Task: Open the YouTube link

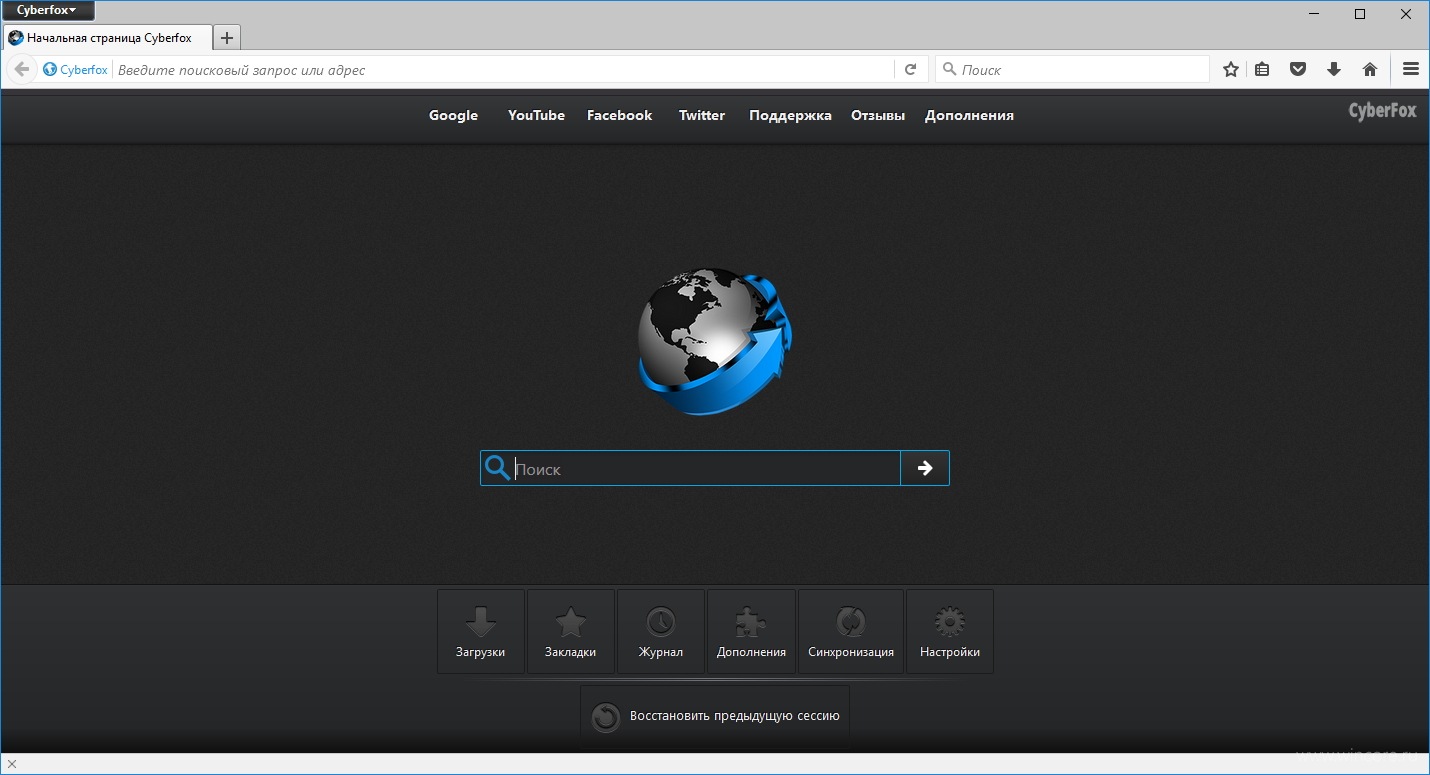Action: tap(536, 116)
